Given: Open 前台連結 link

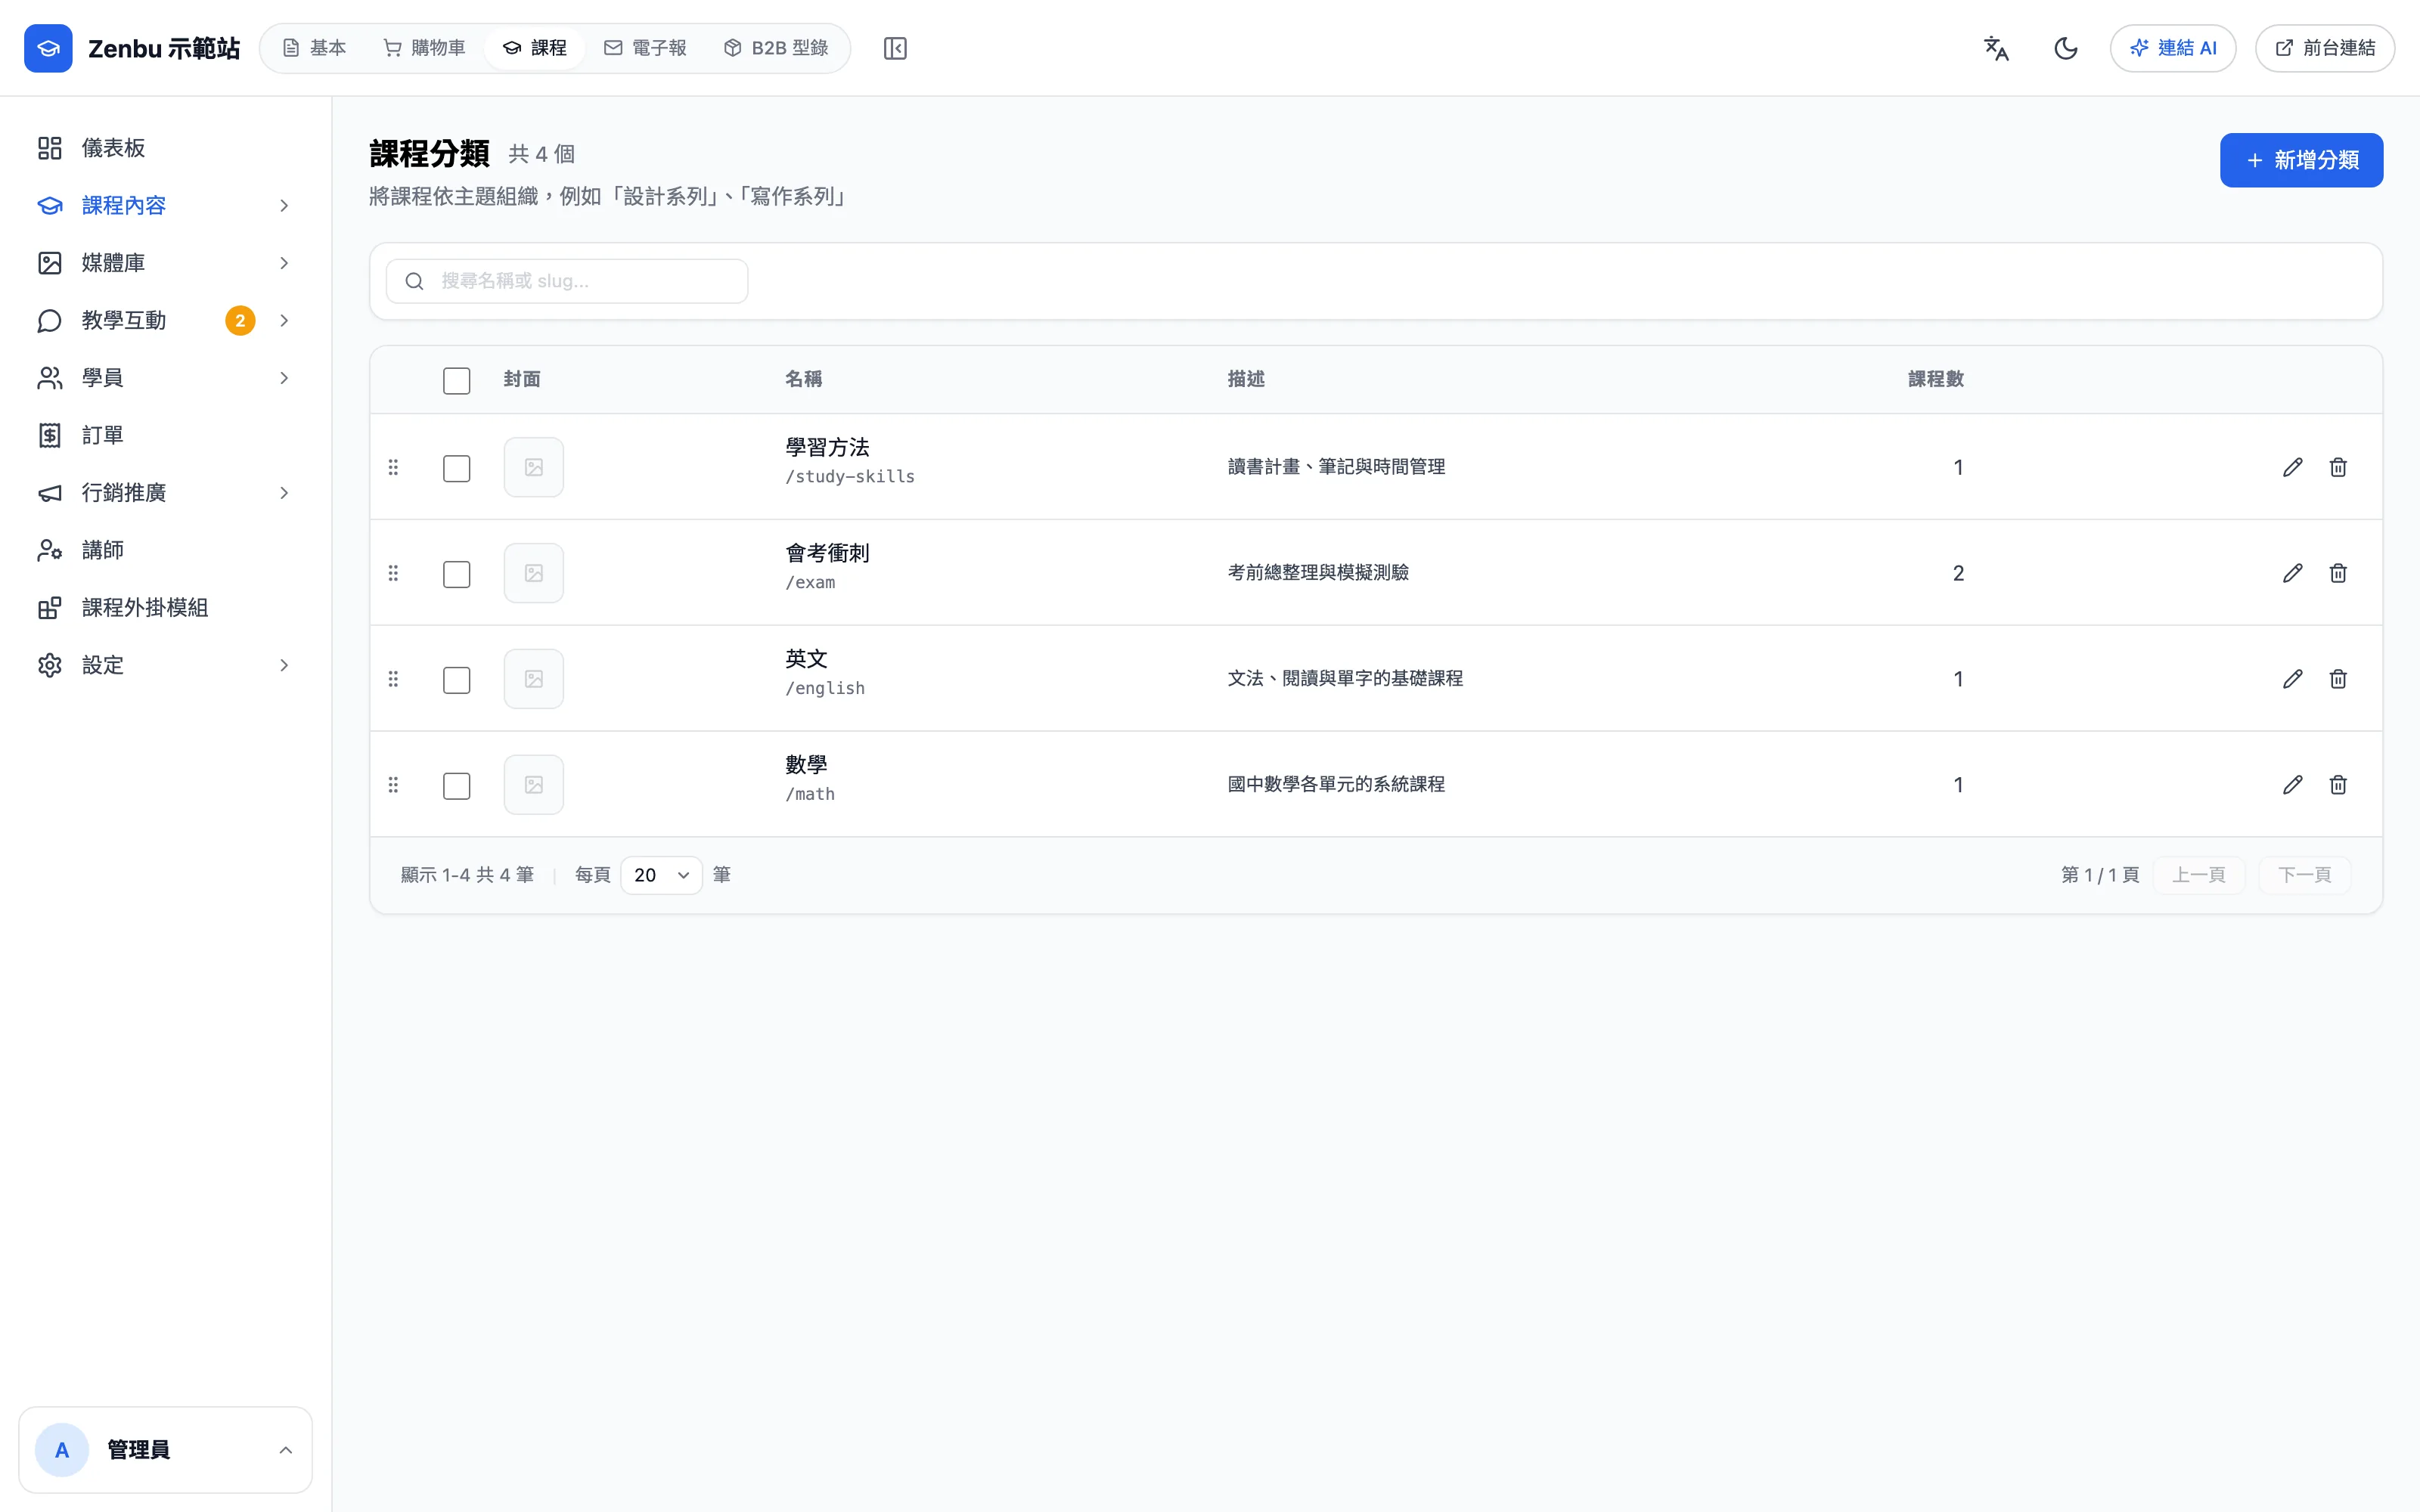Looking at the screenshot, I should 2325,48.
